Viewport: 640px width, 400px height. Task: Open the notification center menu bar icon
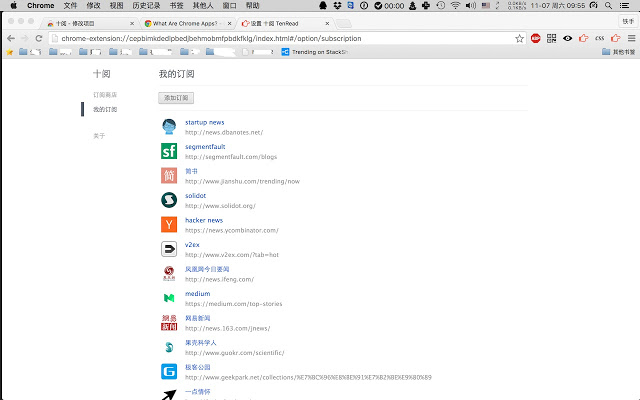(x=624, y=5)
